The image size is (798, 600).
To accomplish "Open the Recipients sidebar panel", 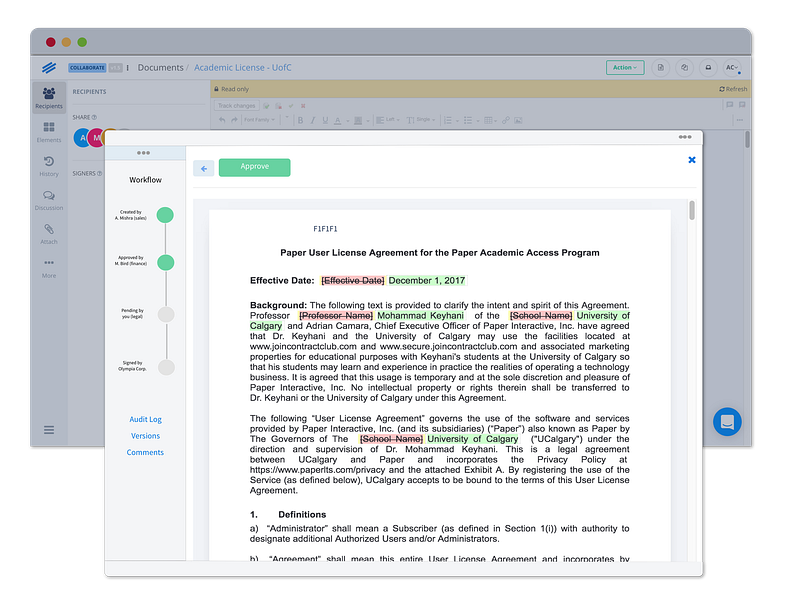I will click(x=49, y=97).
